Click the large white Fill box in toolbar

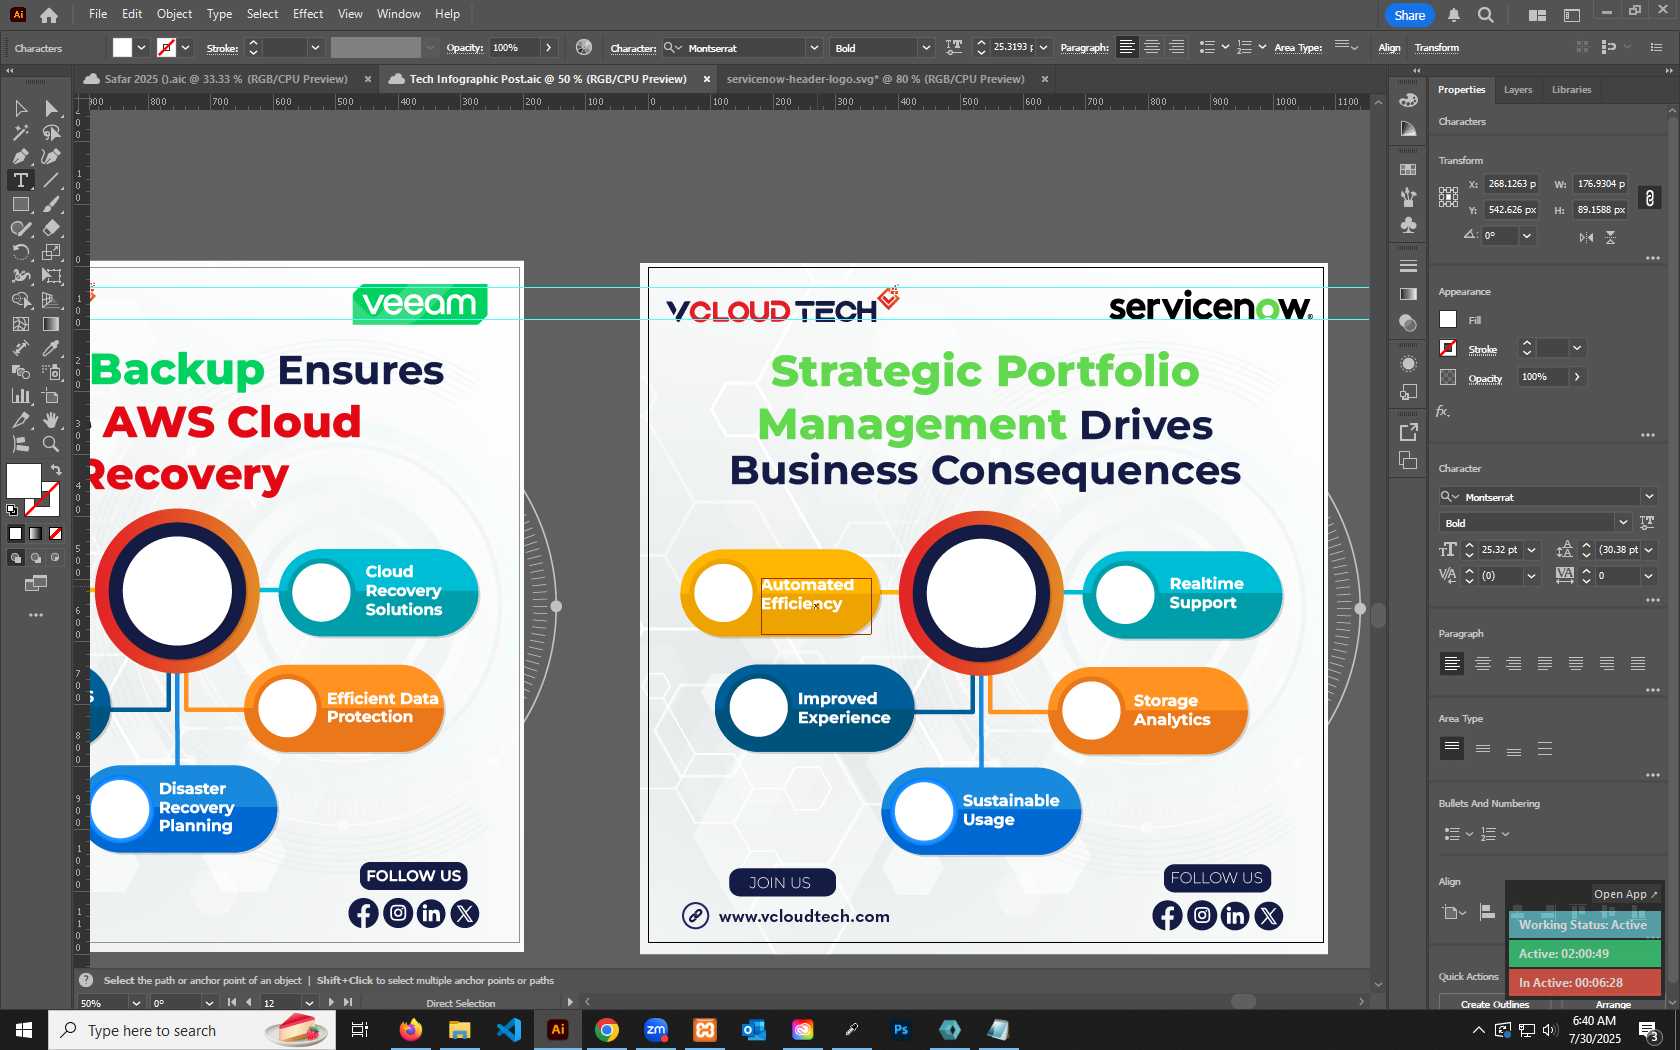(x=23, y=481)
